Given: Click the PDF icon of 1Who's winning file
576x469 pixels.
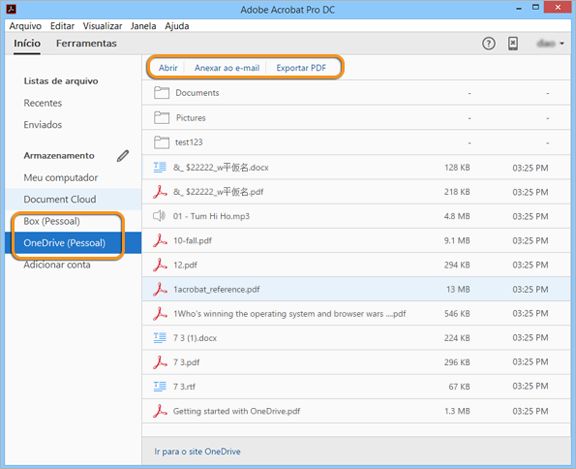Looking at the screenshot, I should point(160,314).
